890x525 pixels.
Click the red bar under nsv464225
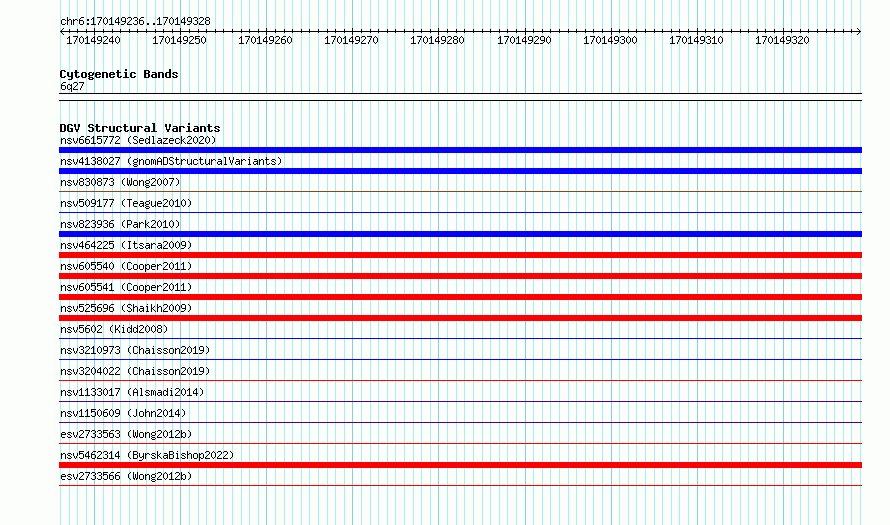[460, 255]
